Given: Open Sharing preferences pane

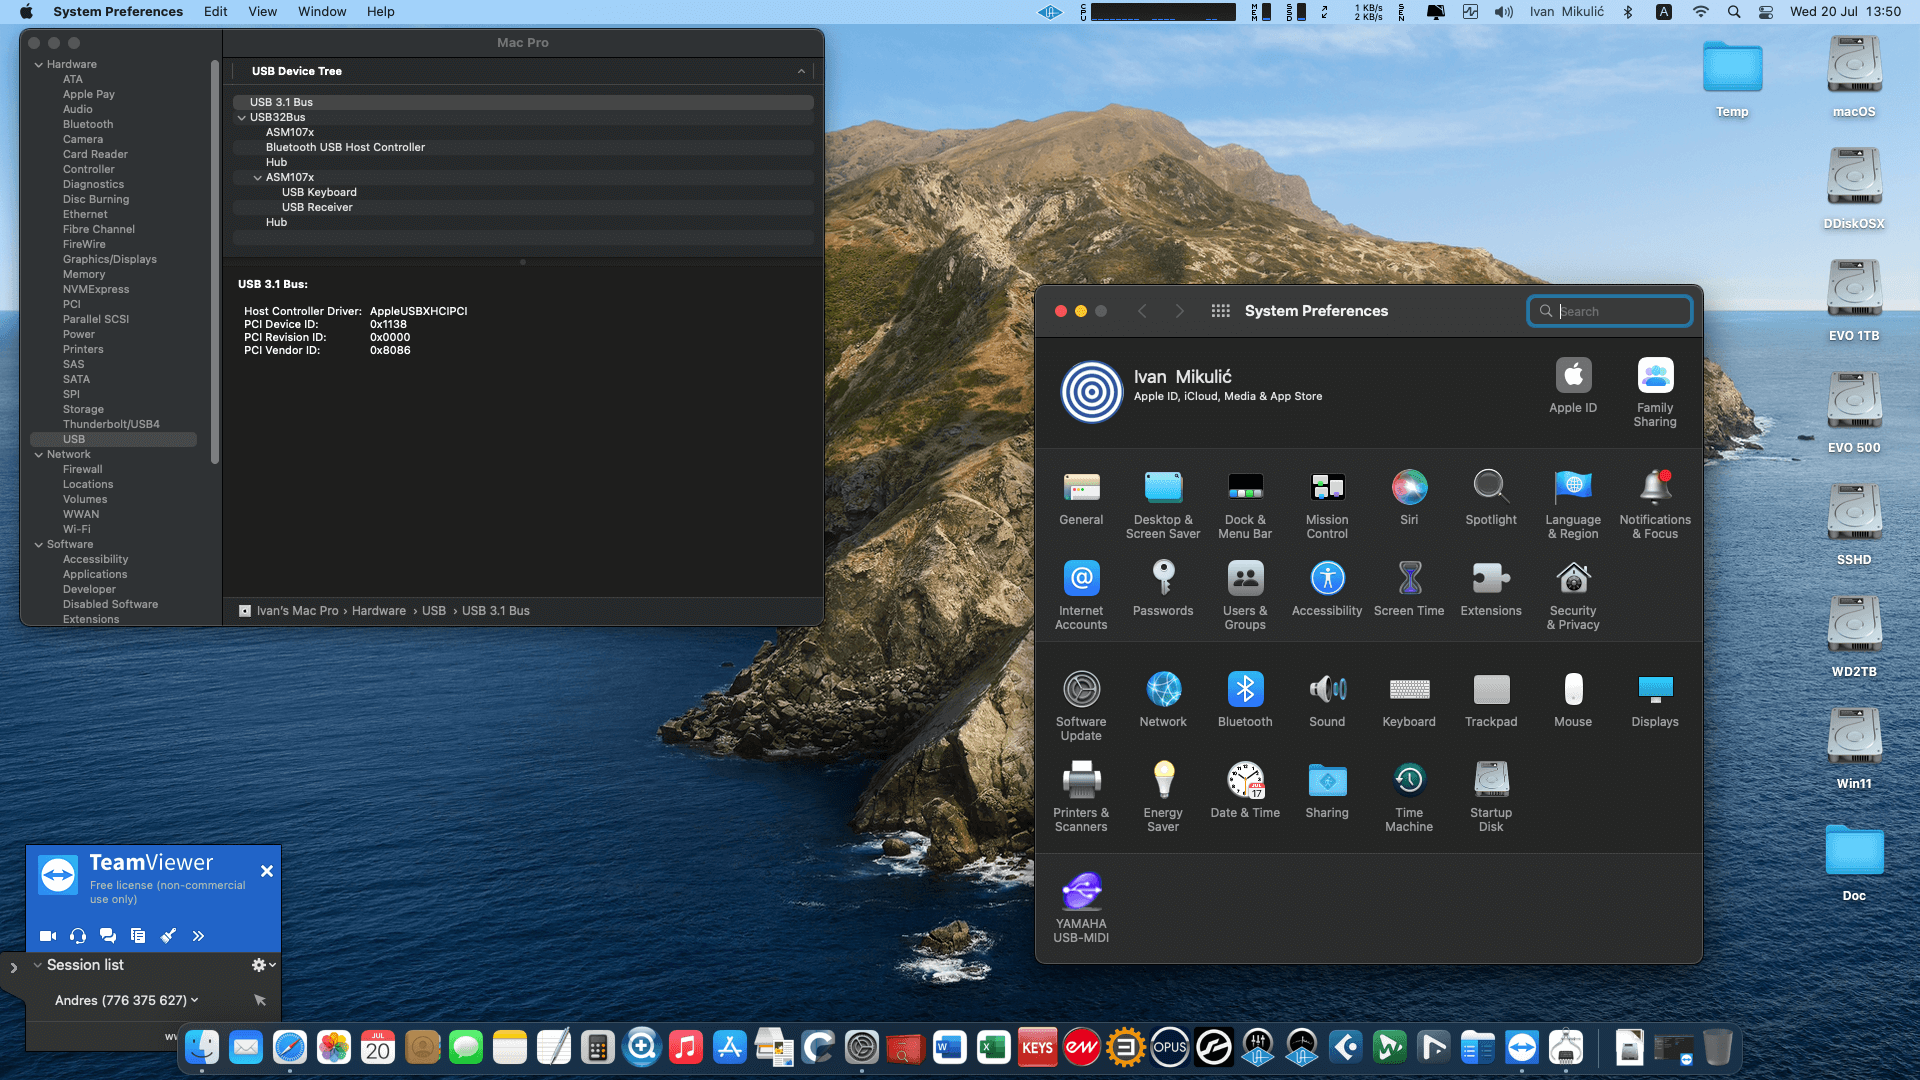Looking at the screenshot, I should click(x=1327, y=791).
